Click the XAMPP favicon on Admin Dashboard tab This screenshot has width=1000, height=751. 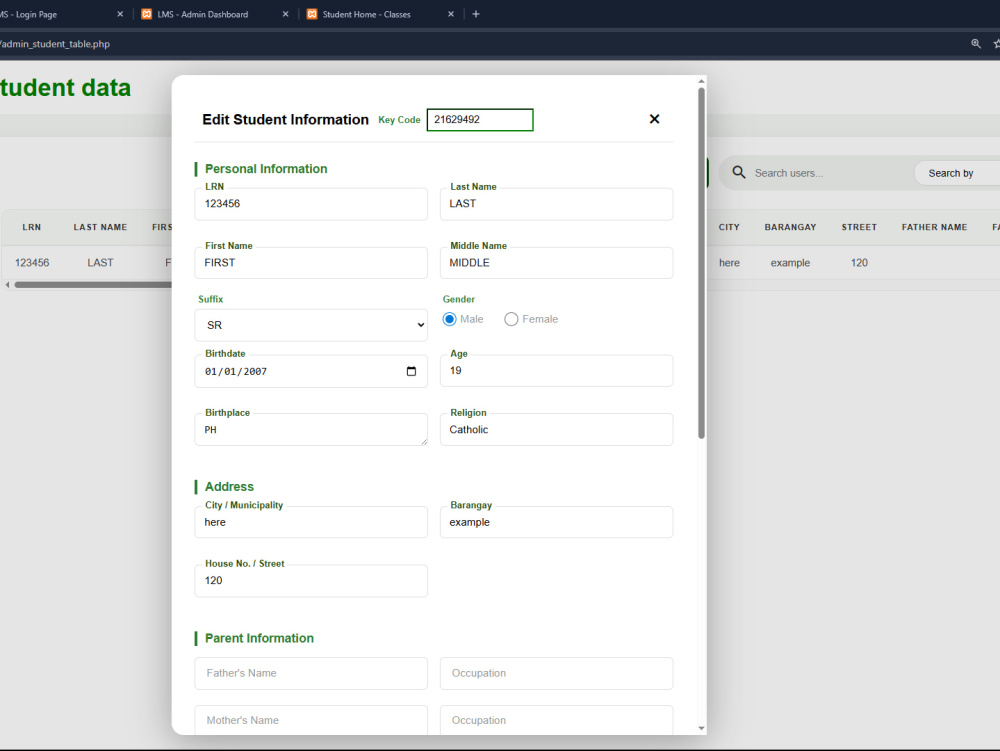click(147, 14)
